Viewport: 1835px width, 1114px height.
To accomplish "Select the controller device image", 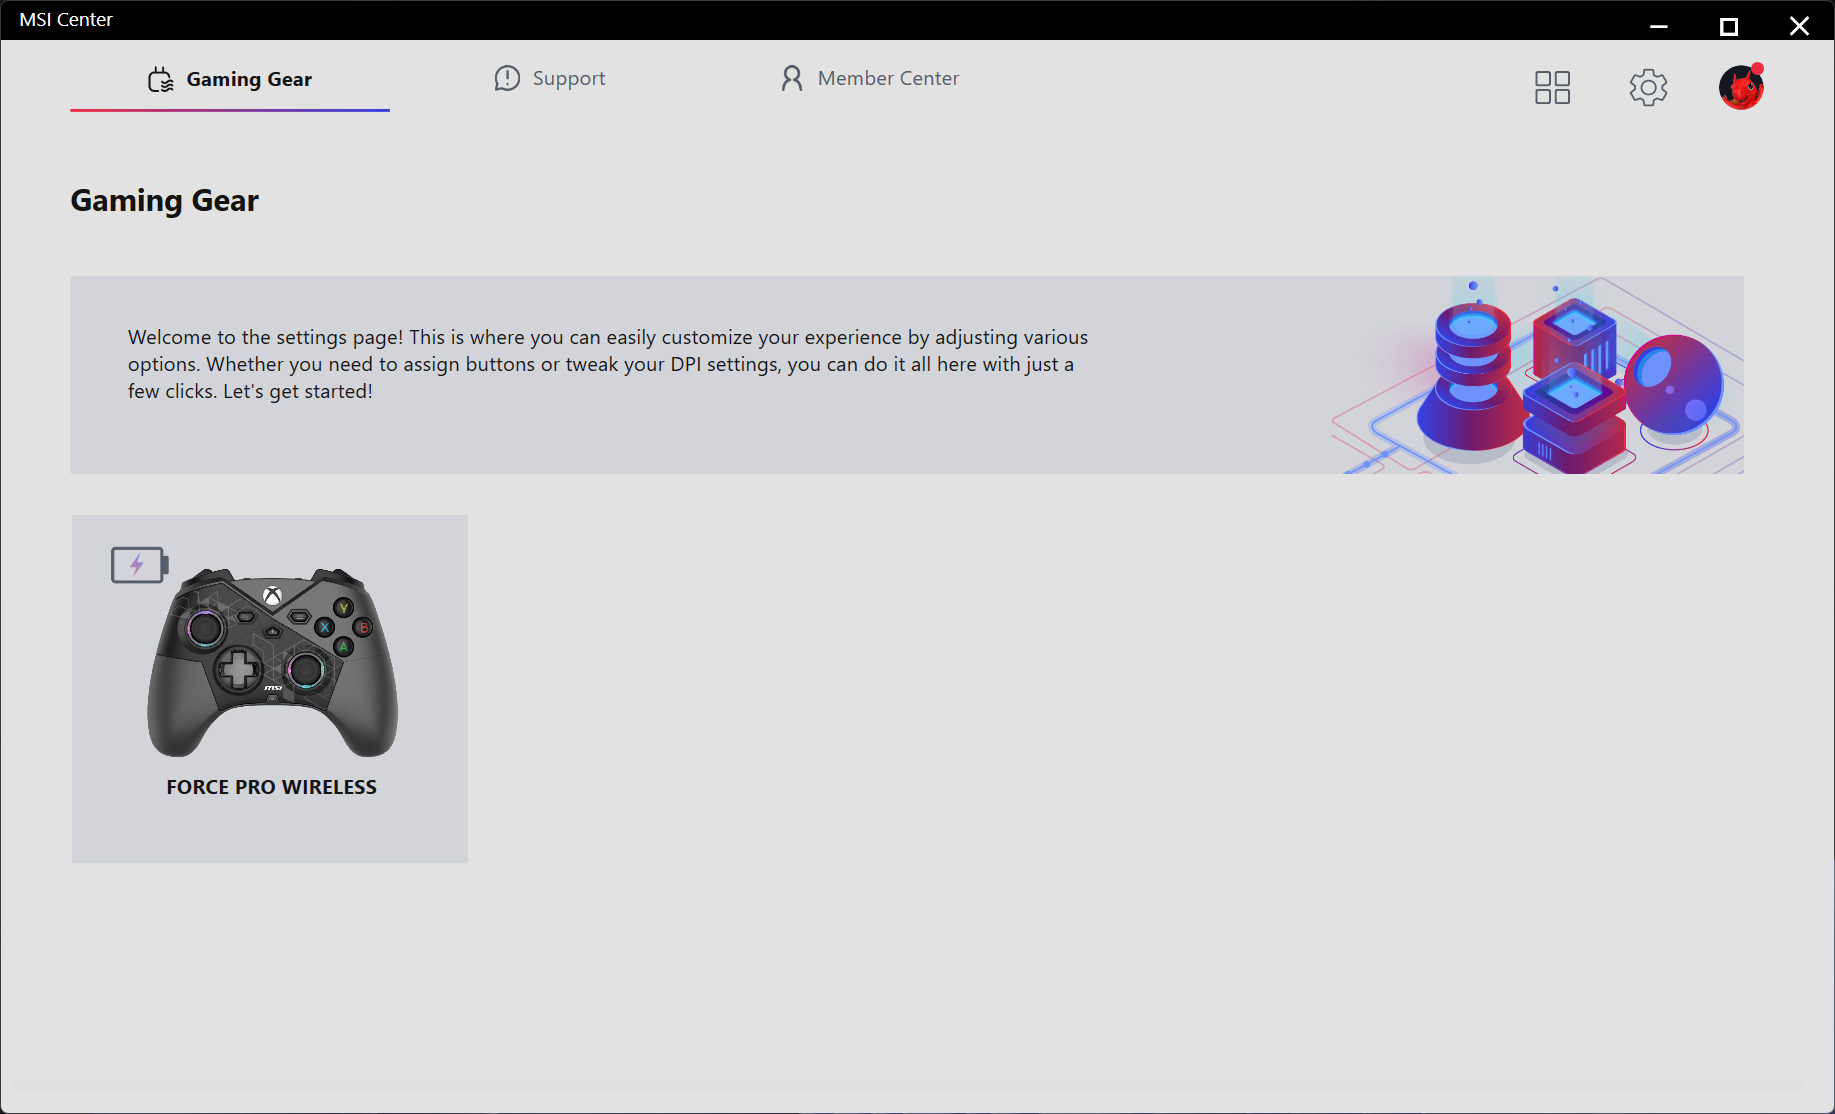I will coord(272,662).
